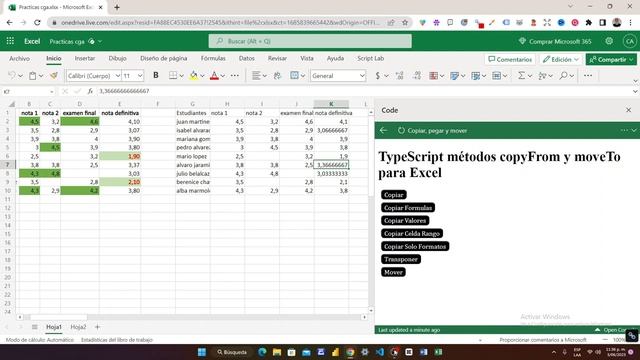Click the AutoSum sigma icon
The width and height of the screenshot is (640, 360).
tap(521, 76)
